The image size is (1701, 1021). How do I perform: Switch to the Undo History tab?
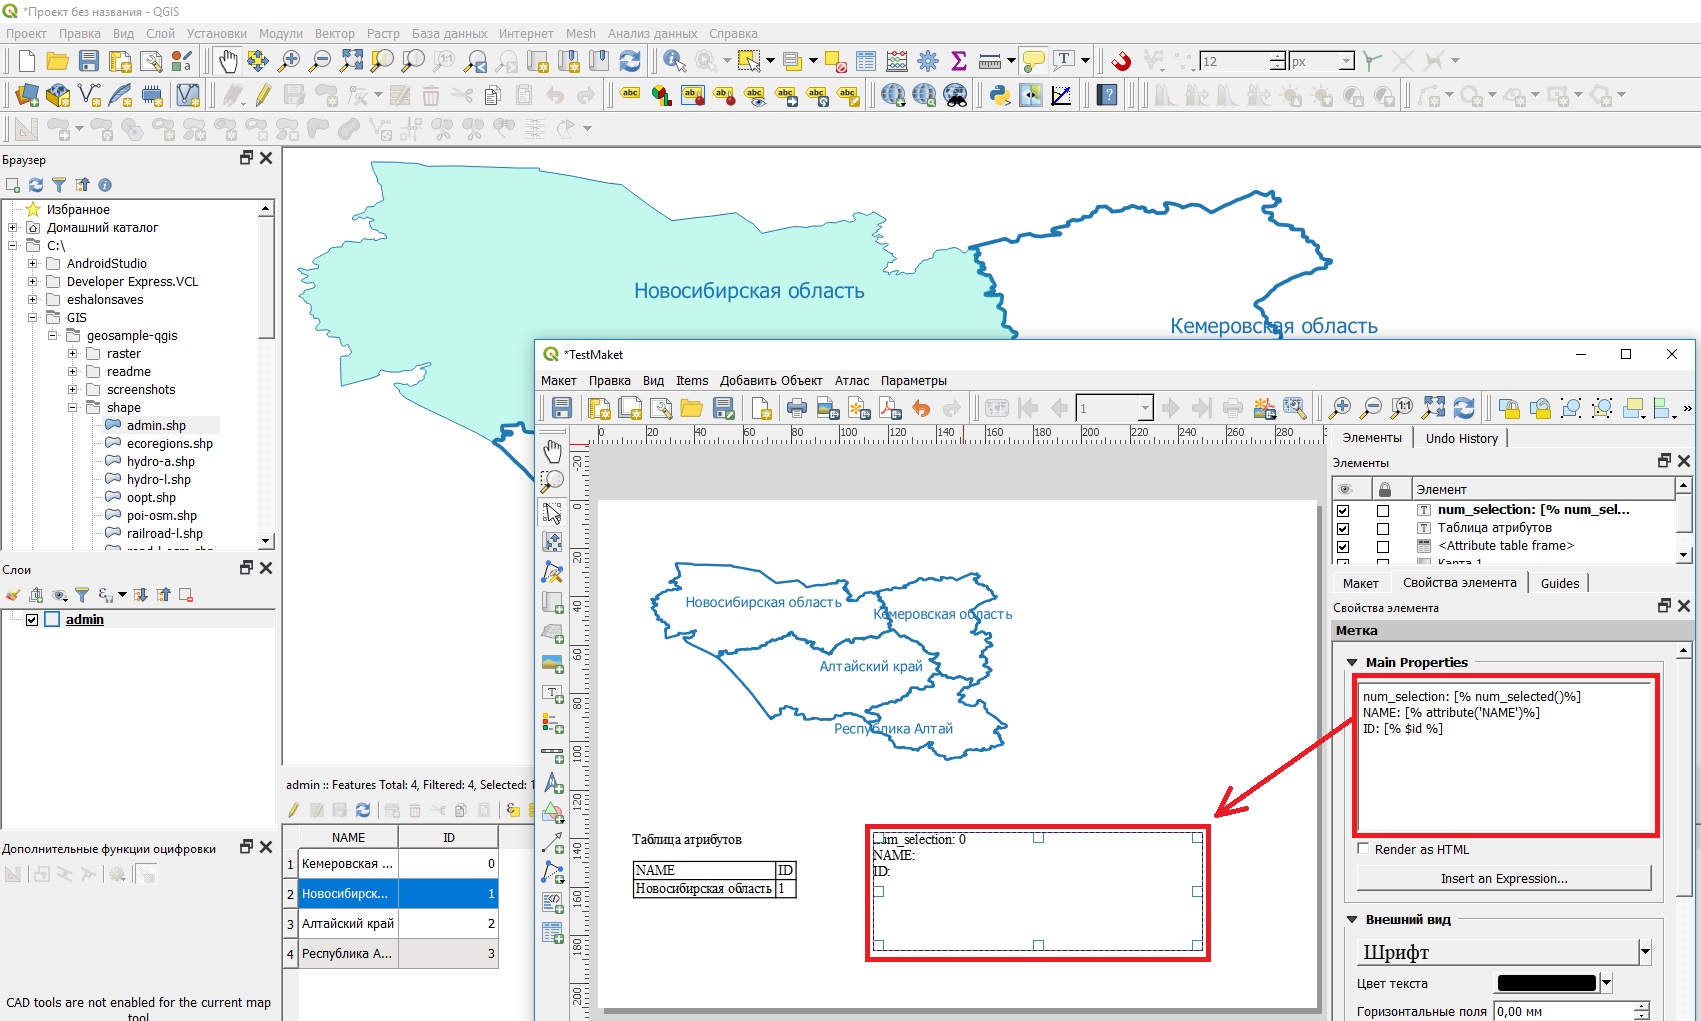[1461, 438]
